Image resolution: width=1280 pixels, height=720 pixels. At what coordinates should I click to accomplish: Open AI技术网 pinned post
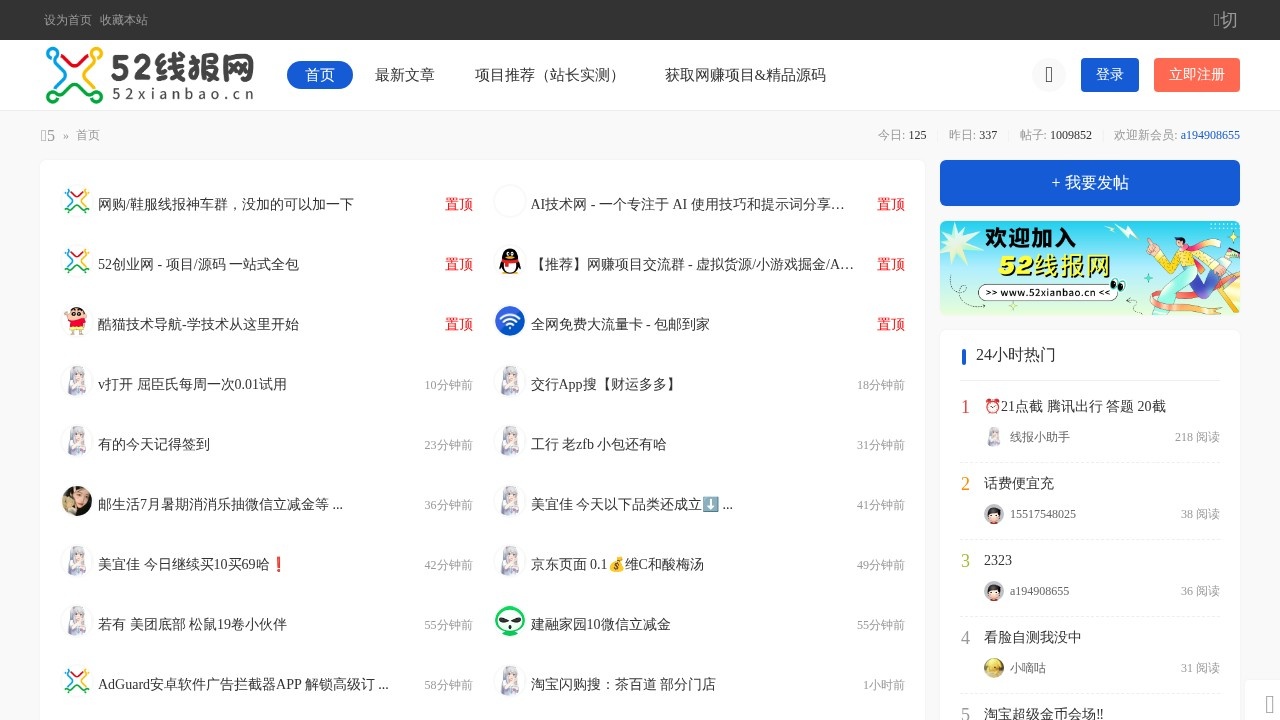688,204
